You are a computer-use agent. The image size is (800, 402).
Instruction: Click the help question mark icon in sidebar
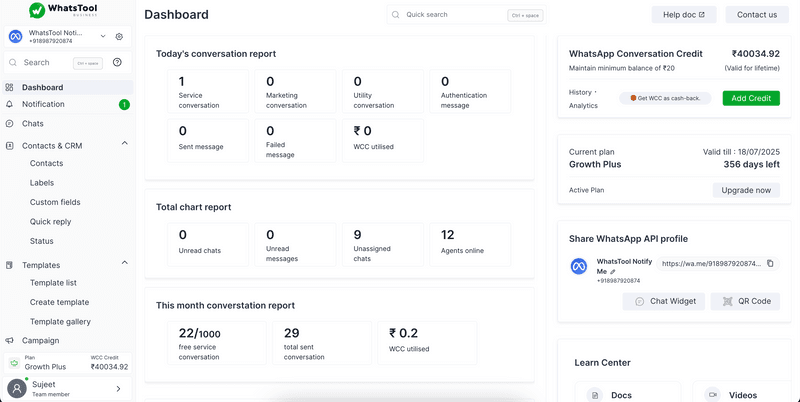coord(117,63)
